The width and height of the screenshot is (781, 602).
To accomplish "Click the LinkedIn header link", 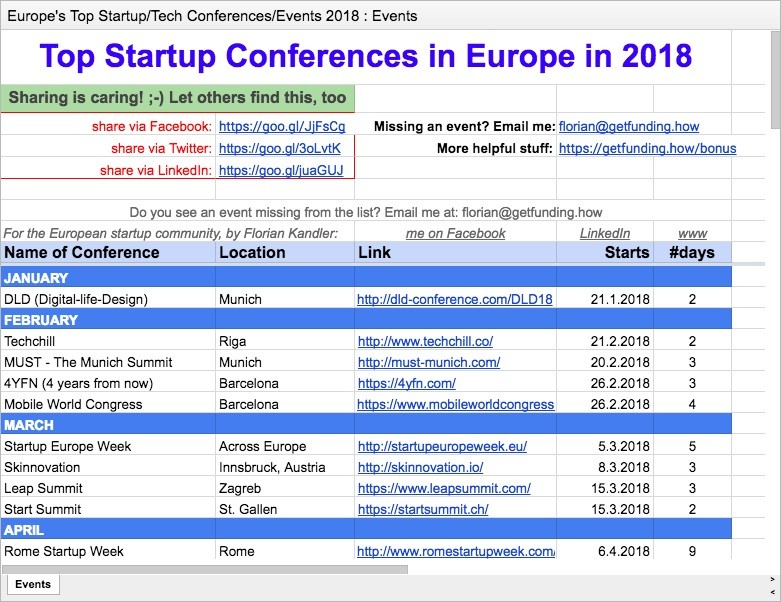I will pyautogui.click(x=605, y=233).
